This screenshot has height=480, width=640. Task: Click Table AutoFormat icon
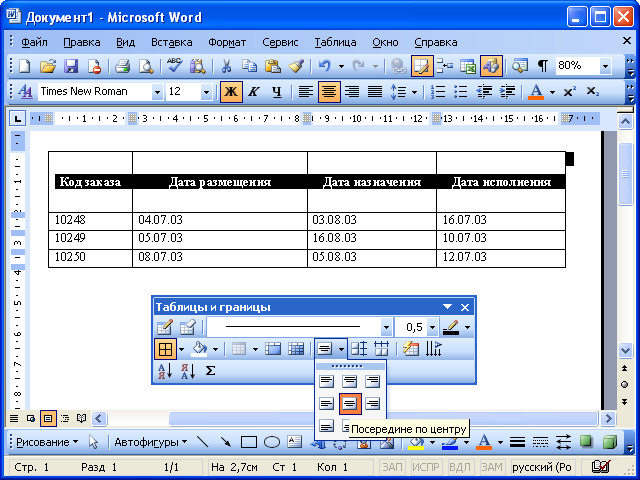coord(411,349)
